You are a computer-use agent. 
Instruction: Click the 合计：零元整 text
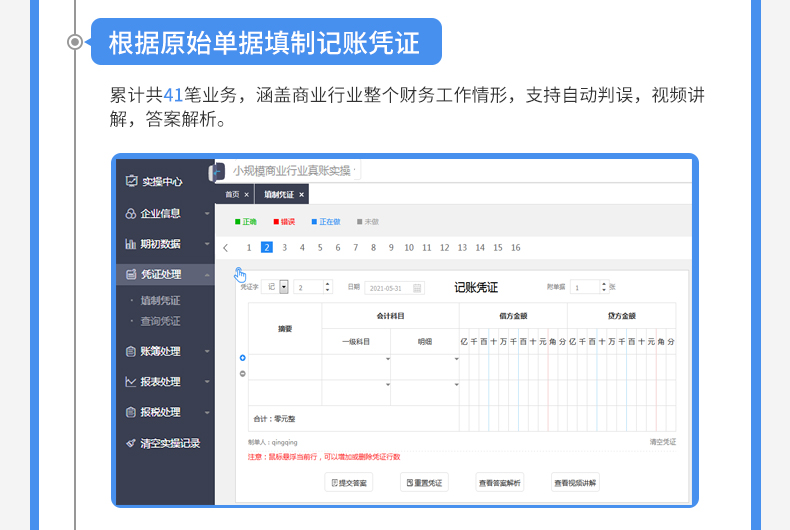tap(274, 419)
